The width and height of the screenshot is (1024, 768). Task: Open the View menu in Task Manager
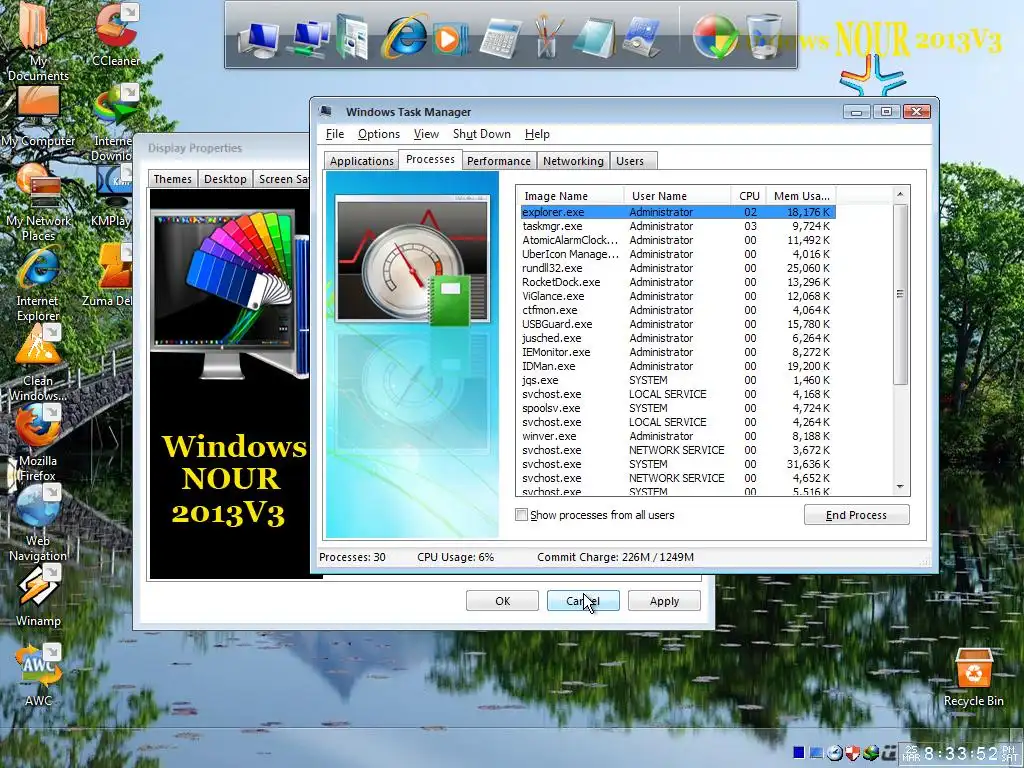pos(426,134)
